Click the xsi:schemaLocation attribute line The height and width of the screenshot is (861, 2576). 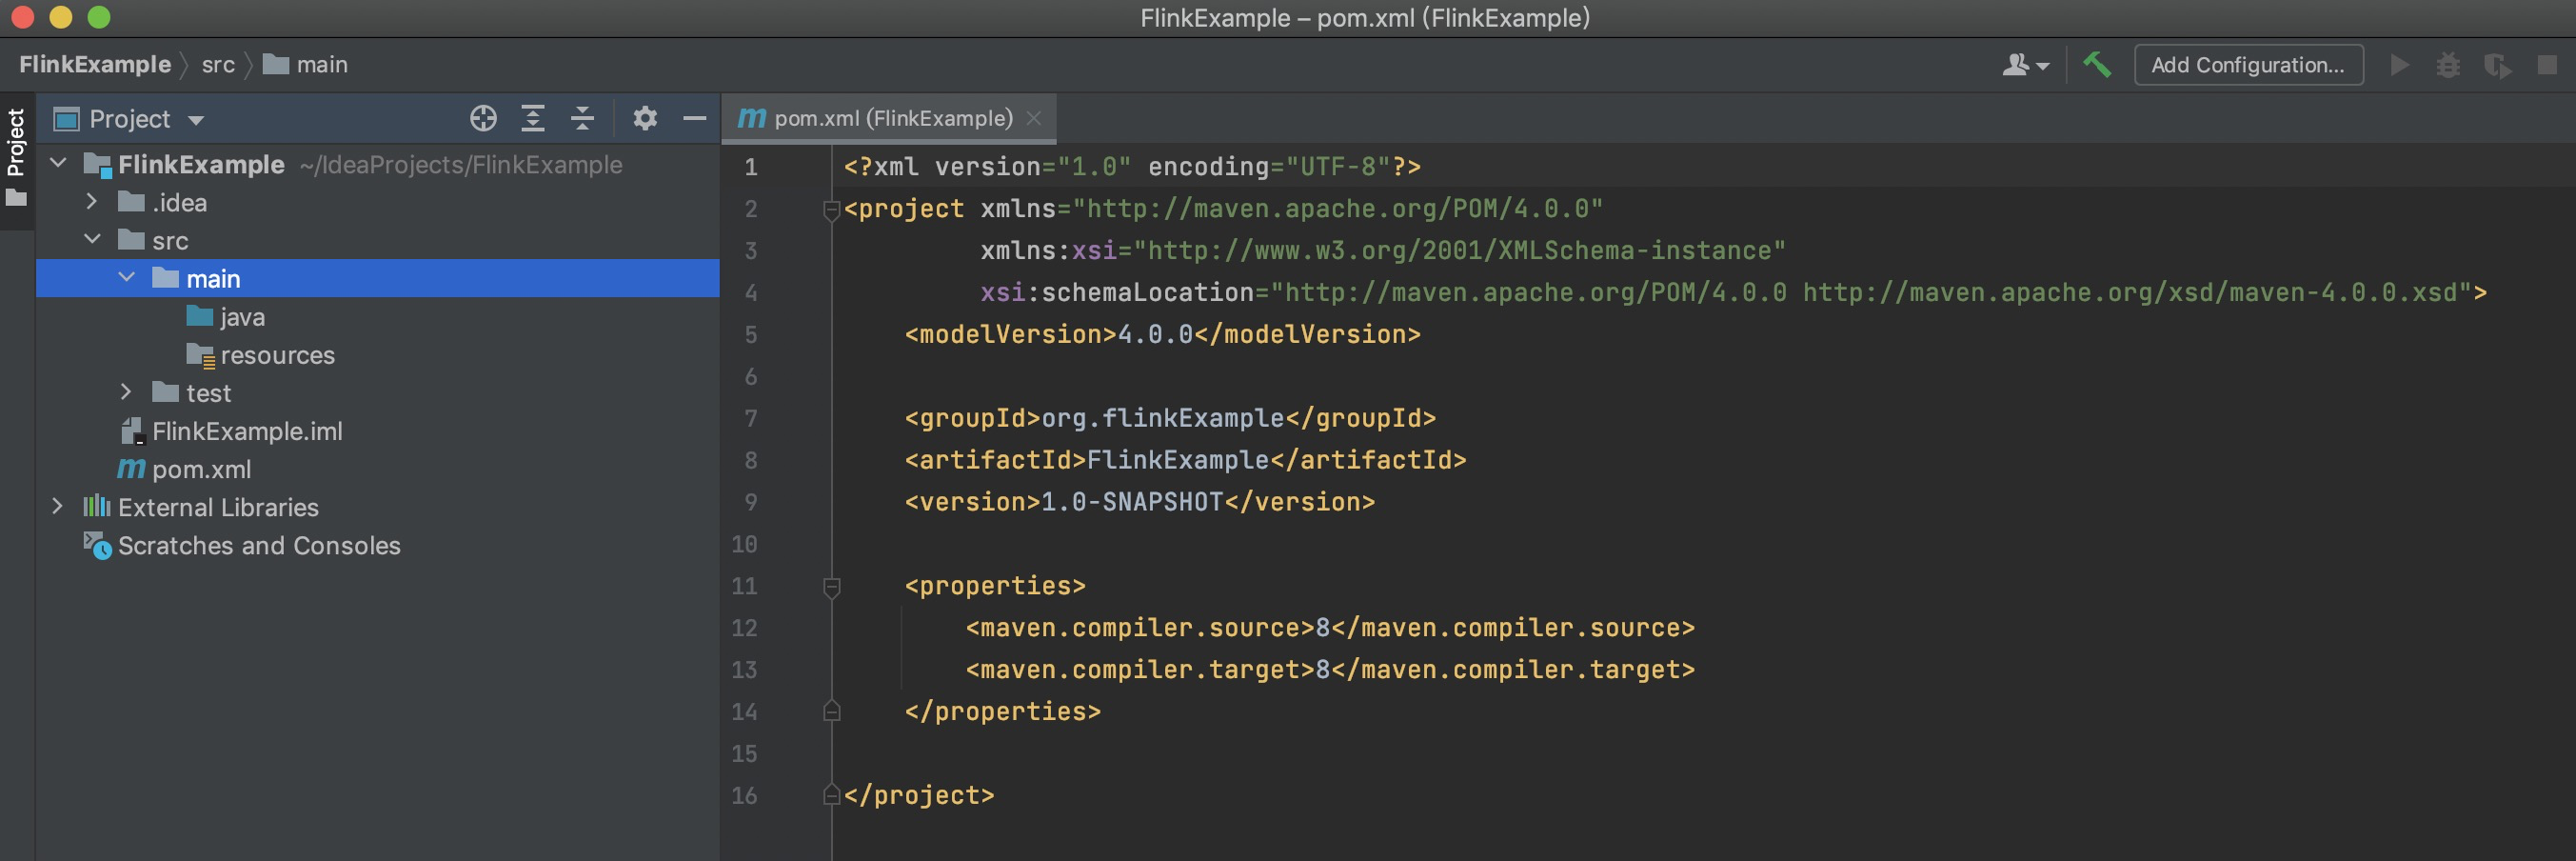click(x=1733, y=292)
